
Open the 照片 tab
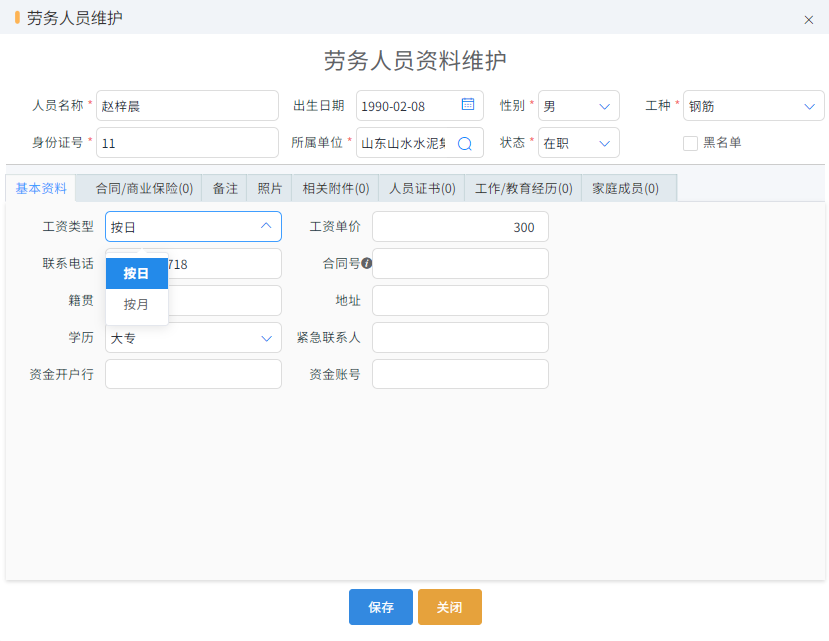(x=270, y=188)
